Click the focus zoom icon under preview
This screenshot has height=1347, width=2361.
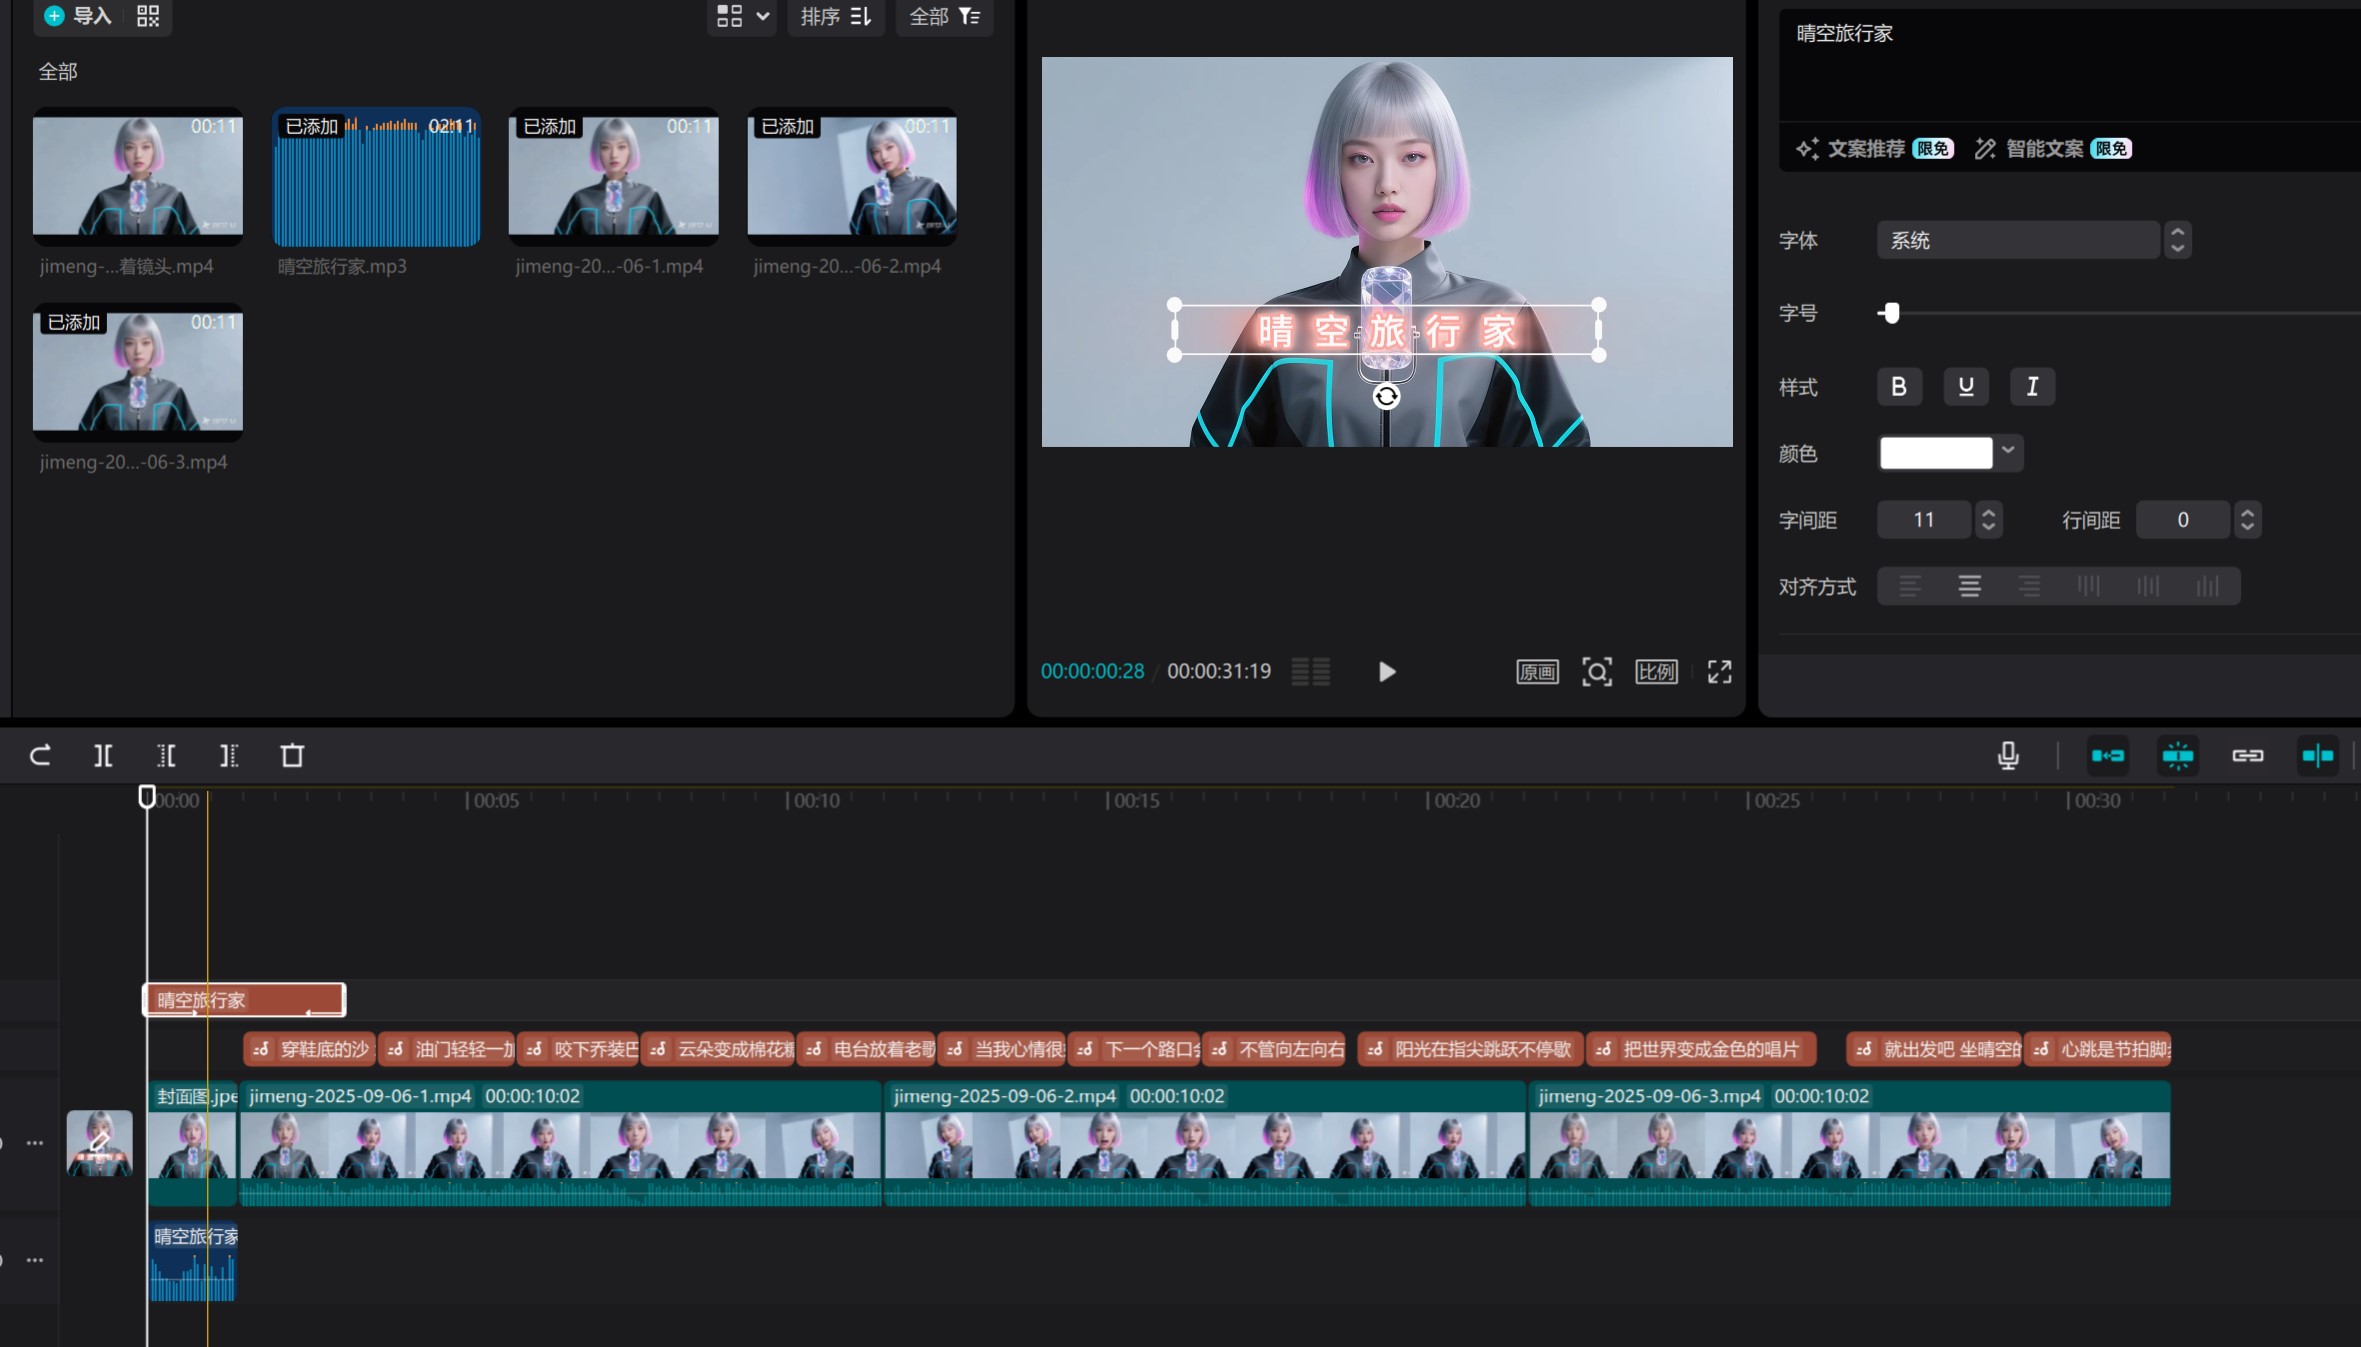[x=1596, y=672]
